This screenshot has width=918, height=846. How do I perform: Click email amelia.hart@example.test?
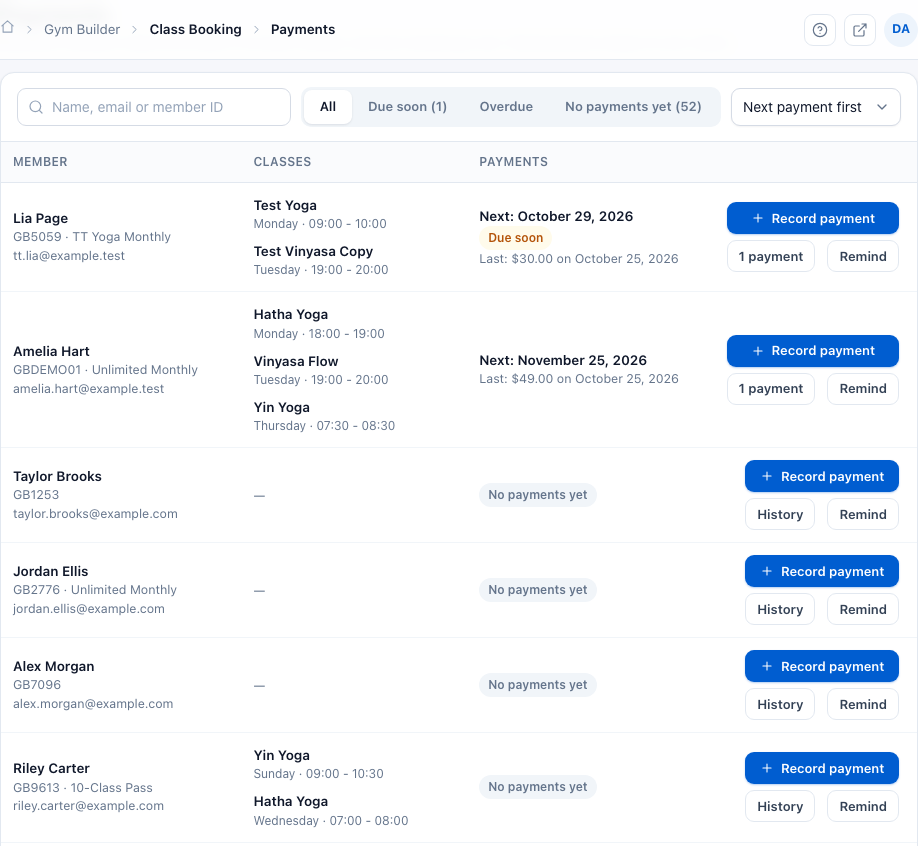click(x=88, y=389)
